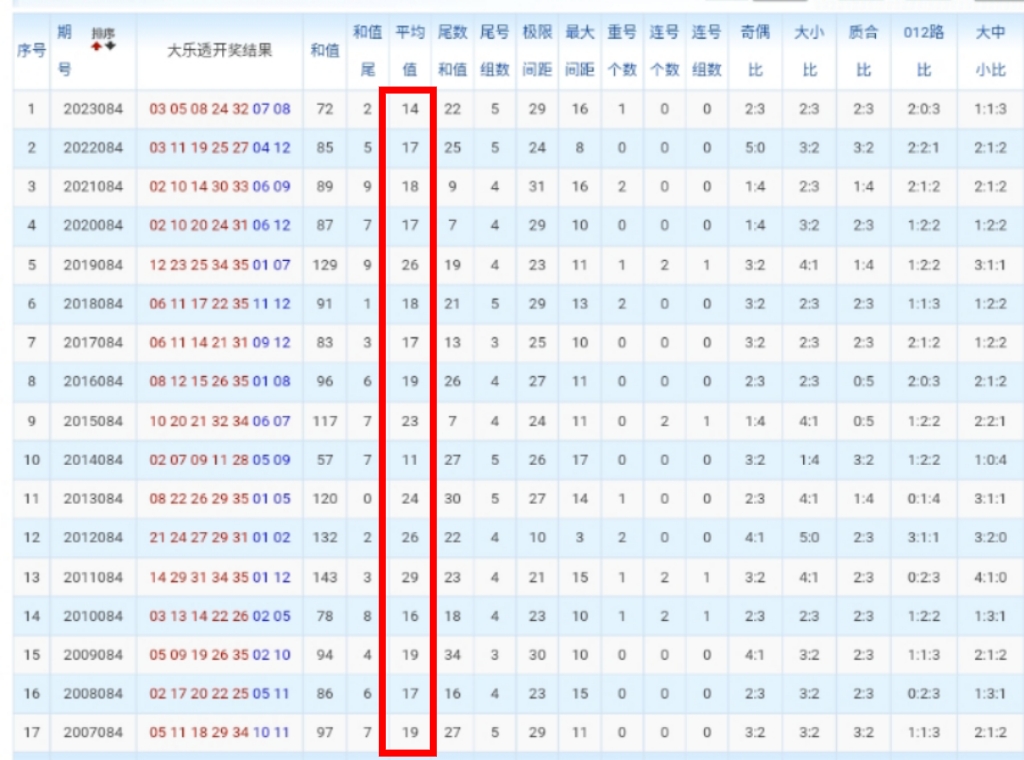Select the 极限间距 column header
This screenshot has height=760, width=1024.
(537, 50)
